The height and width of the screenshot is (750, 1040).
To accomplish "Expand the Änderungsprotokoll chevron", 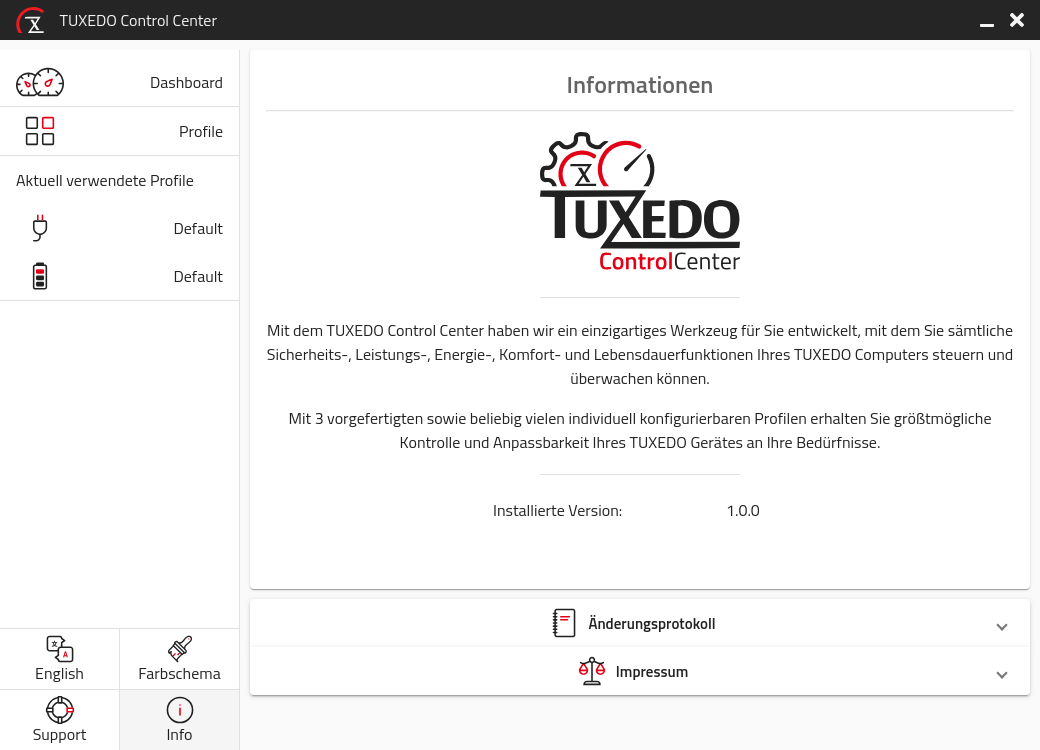I will (1002, 627).
